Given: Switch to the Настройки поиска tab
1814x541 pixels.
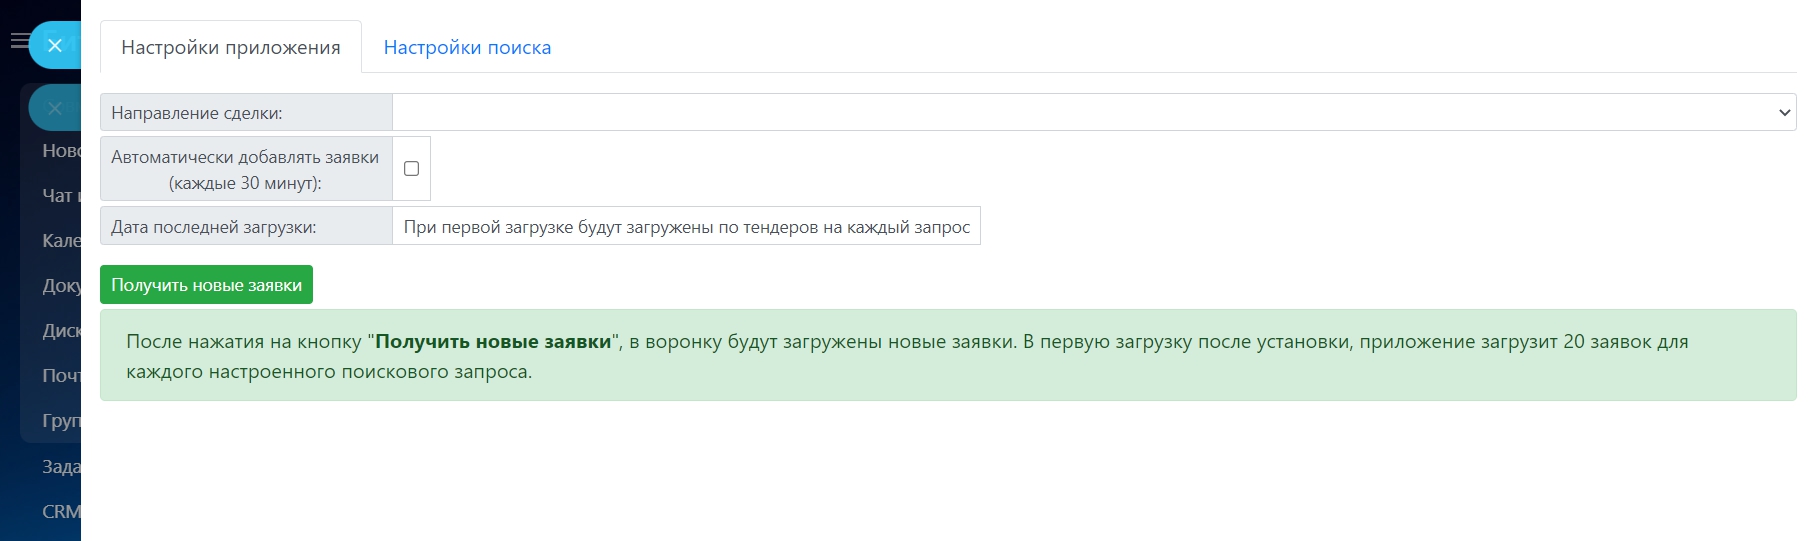Looking at the screenshot, I should point(467,48).
